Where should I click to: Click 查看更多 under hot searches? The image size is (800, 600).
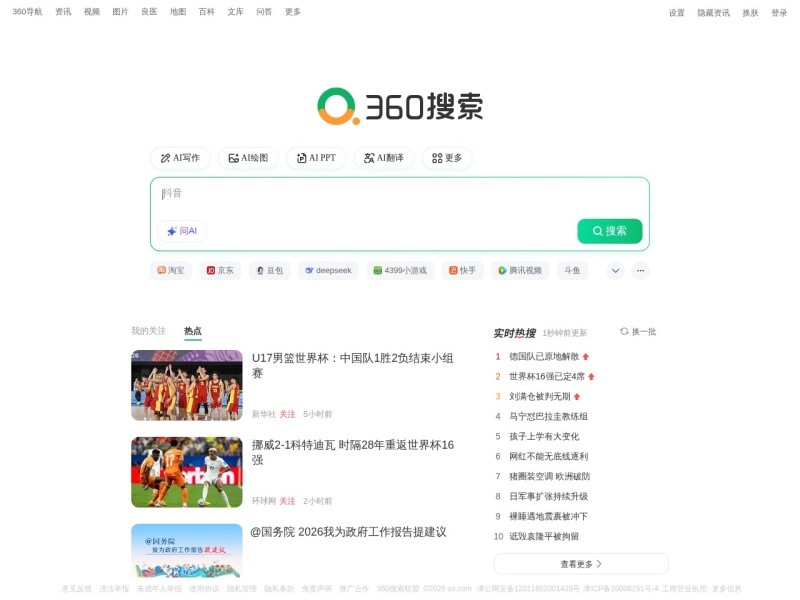pyautogui.click(x=581, y=564)
